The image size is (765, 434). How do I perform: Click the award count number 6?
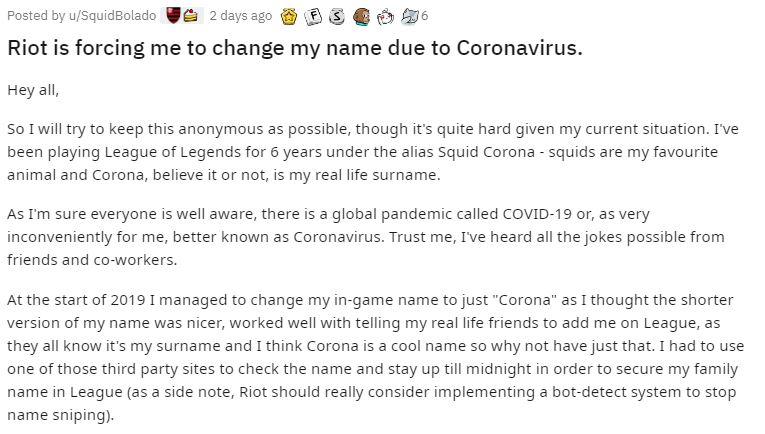pyautogui.click(x=424, y=16)
